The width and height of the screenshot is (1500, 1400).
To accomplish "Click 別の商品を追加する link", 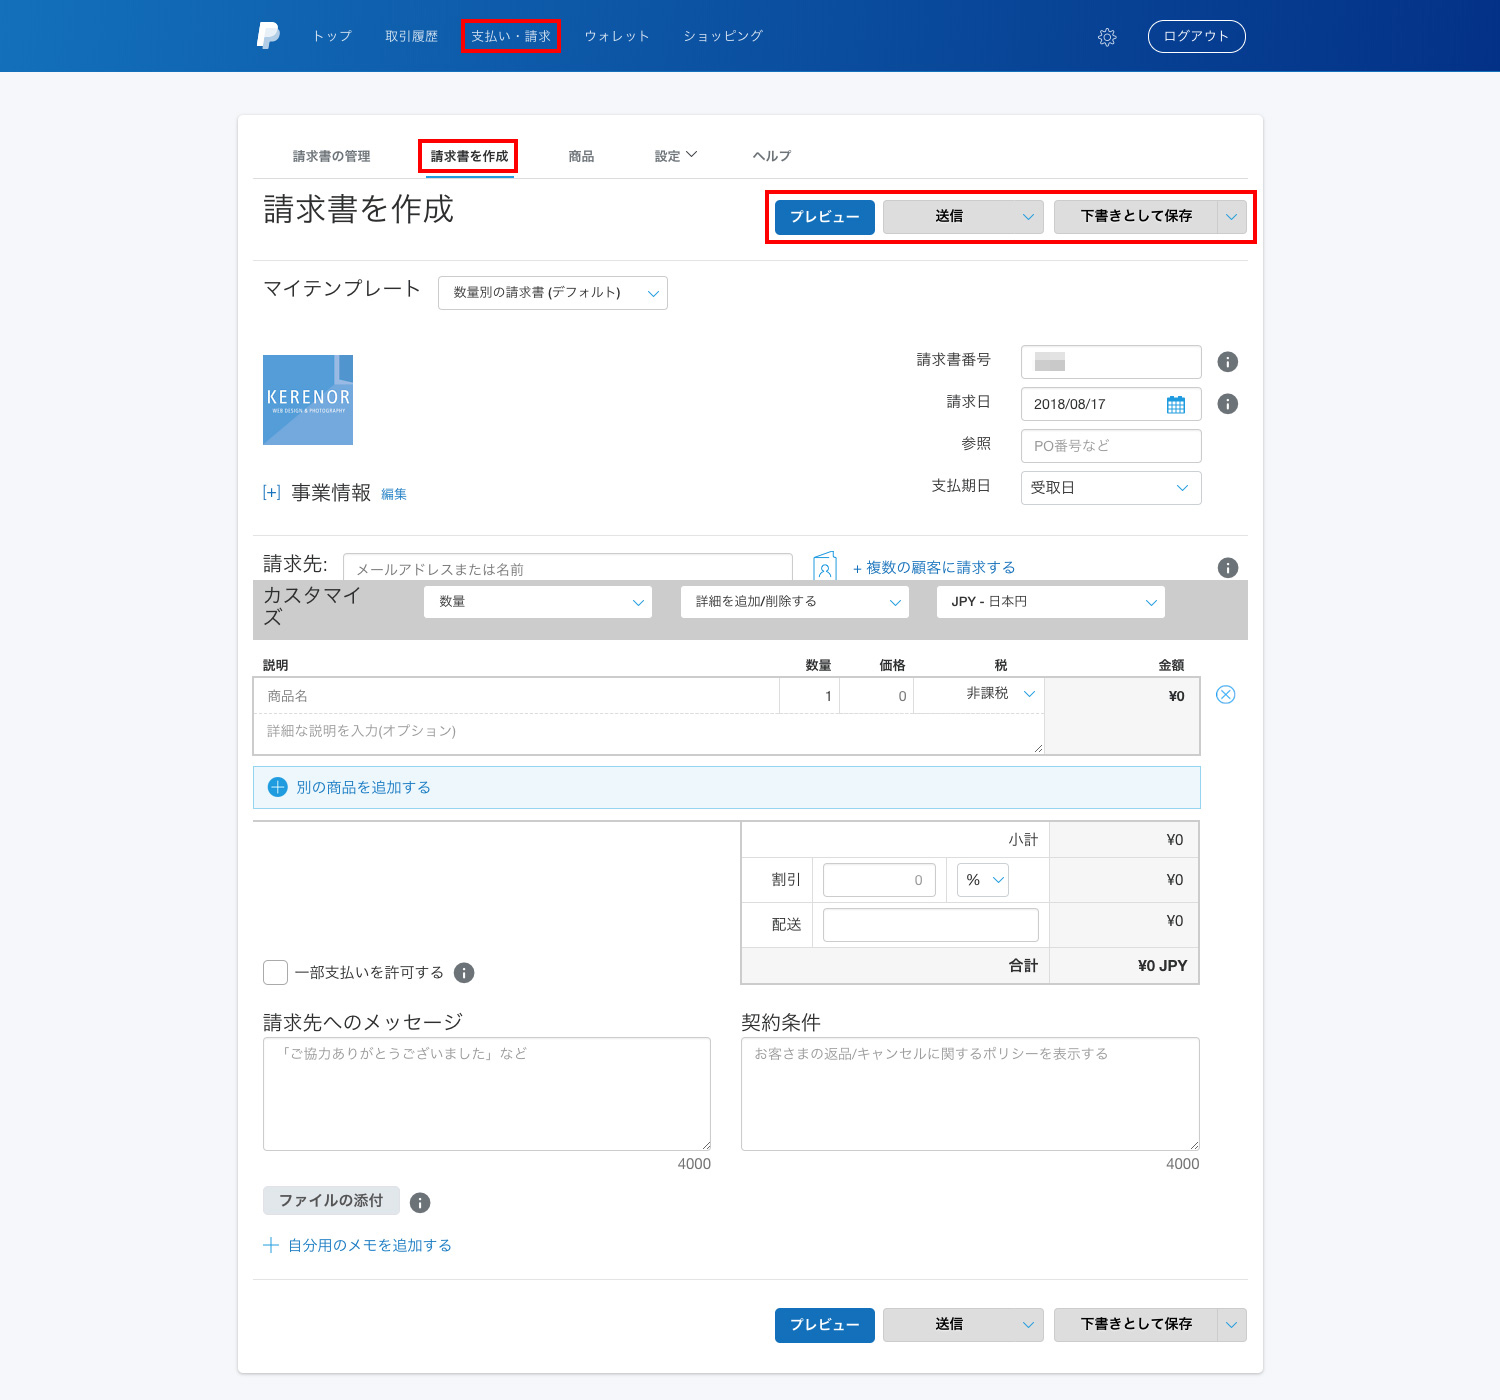I will pyautogui.click(x=364, y=787).
